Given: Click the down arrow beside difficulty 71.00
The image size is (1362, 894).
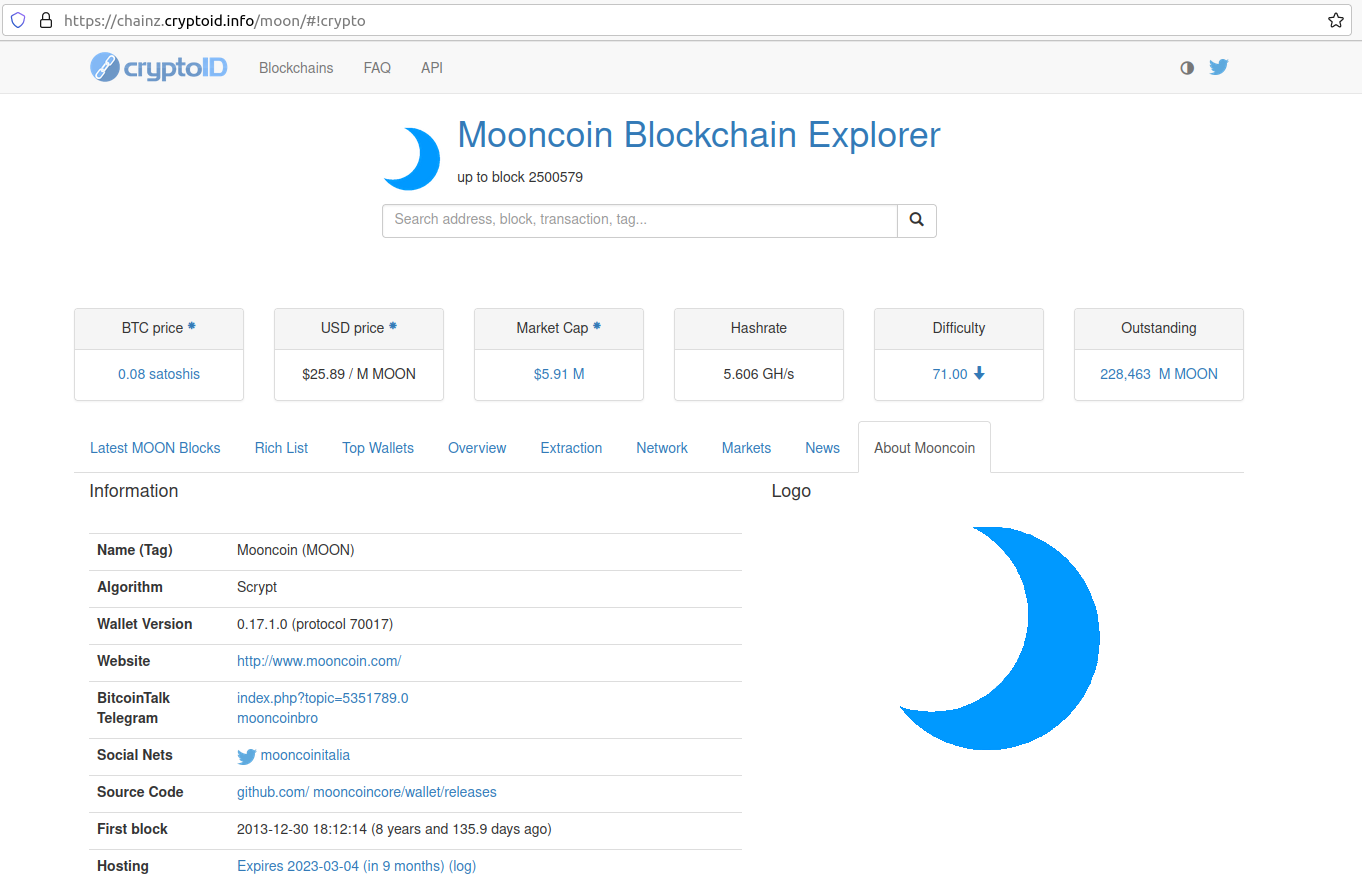Looking at the screenshot, I should (x=979, y=373).
